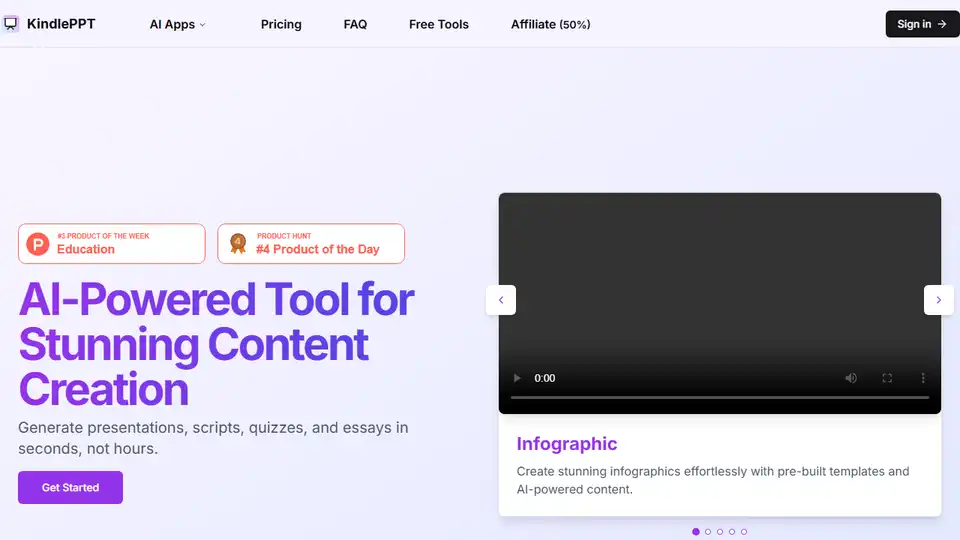
Task: Click the KindlePPT presentation logo icon
Action: [x=10, y=24]
